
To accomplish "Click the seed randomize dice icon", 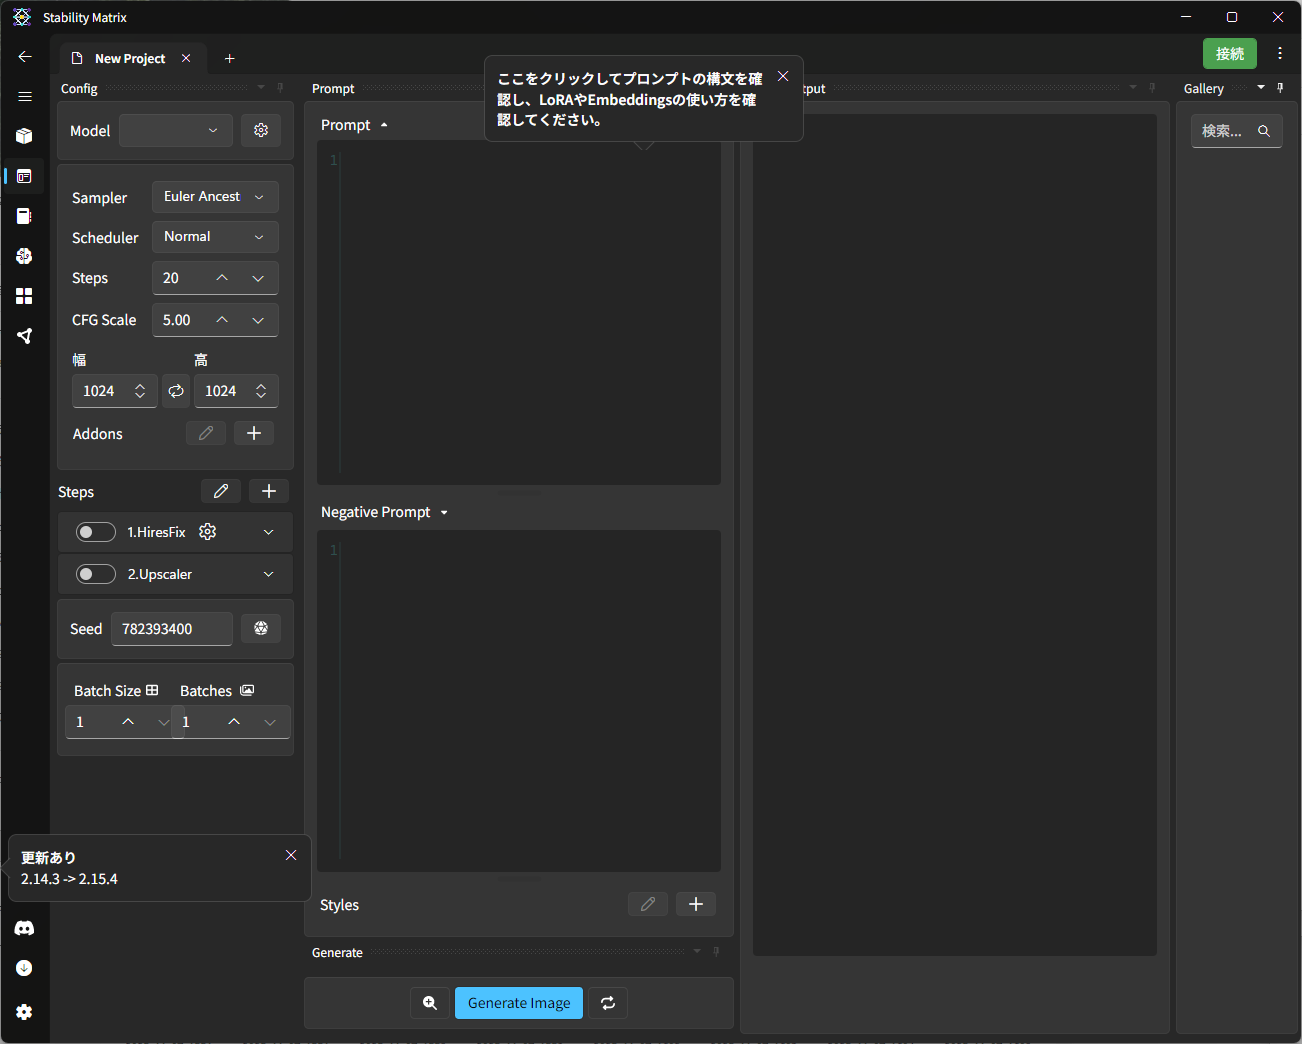I will click(x=261, y=628).
